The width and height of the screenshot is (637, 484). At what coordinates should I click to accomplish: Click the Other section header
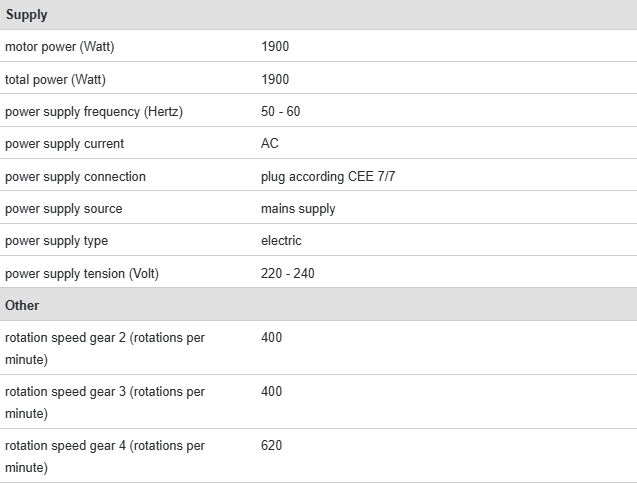tap(22, 305)
